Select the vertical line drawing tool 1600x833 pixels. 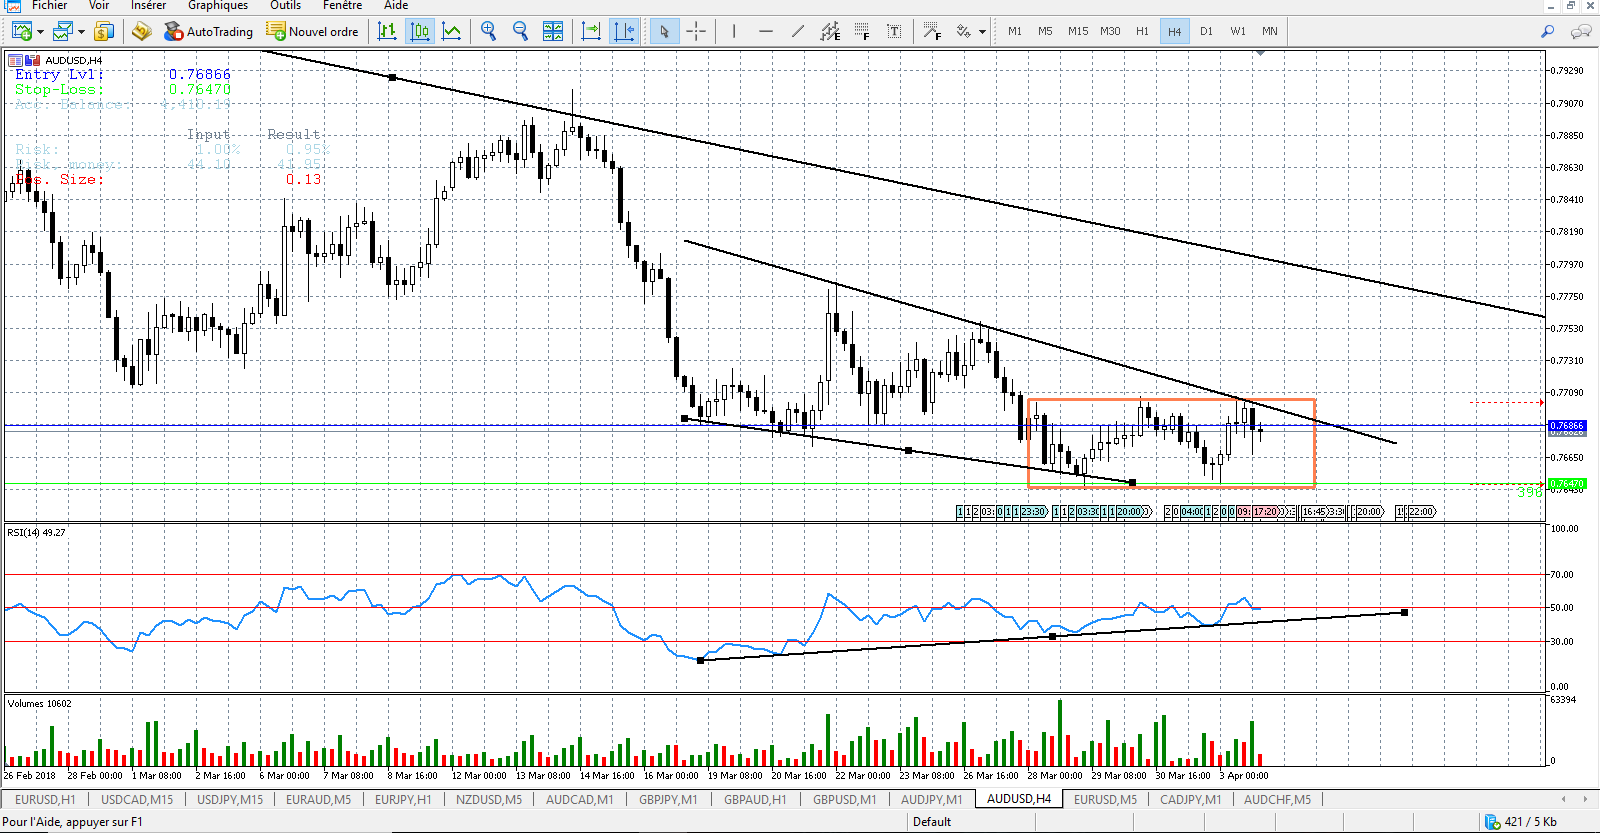pyautogui.click(x=733, y=31)
